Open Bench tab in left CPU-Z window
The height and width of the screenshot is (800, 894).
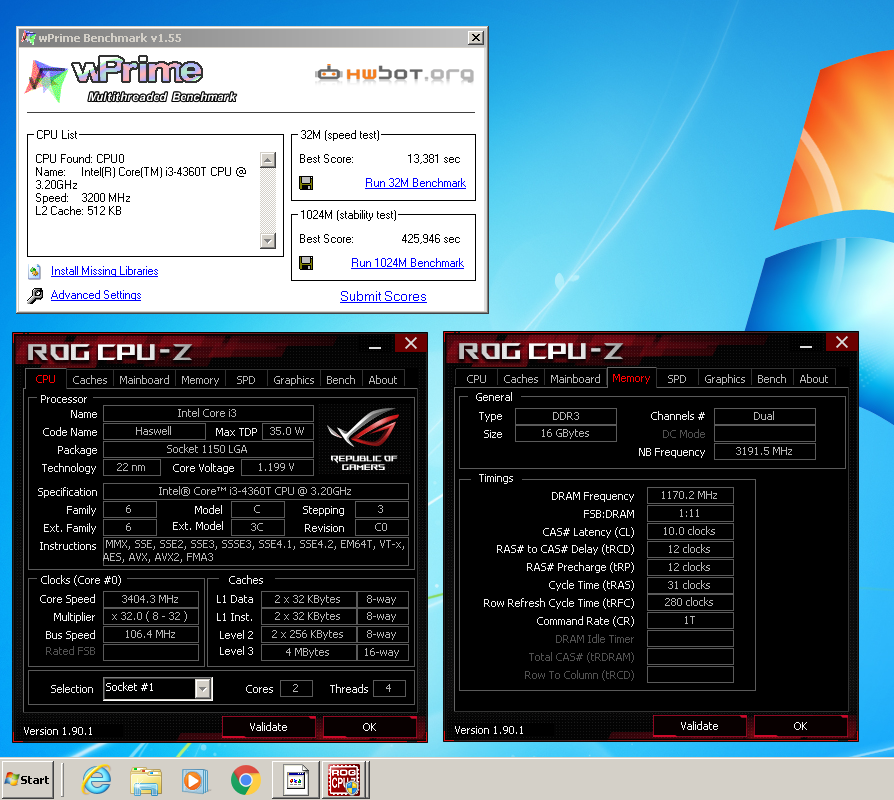click(340, 380)
